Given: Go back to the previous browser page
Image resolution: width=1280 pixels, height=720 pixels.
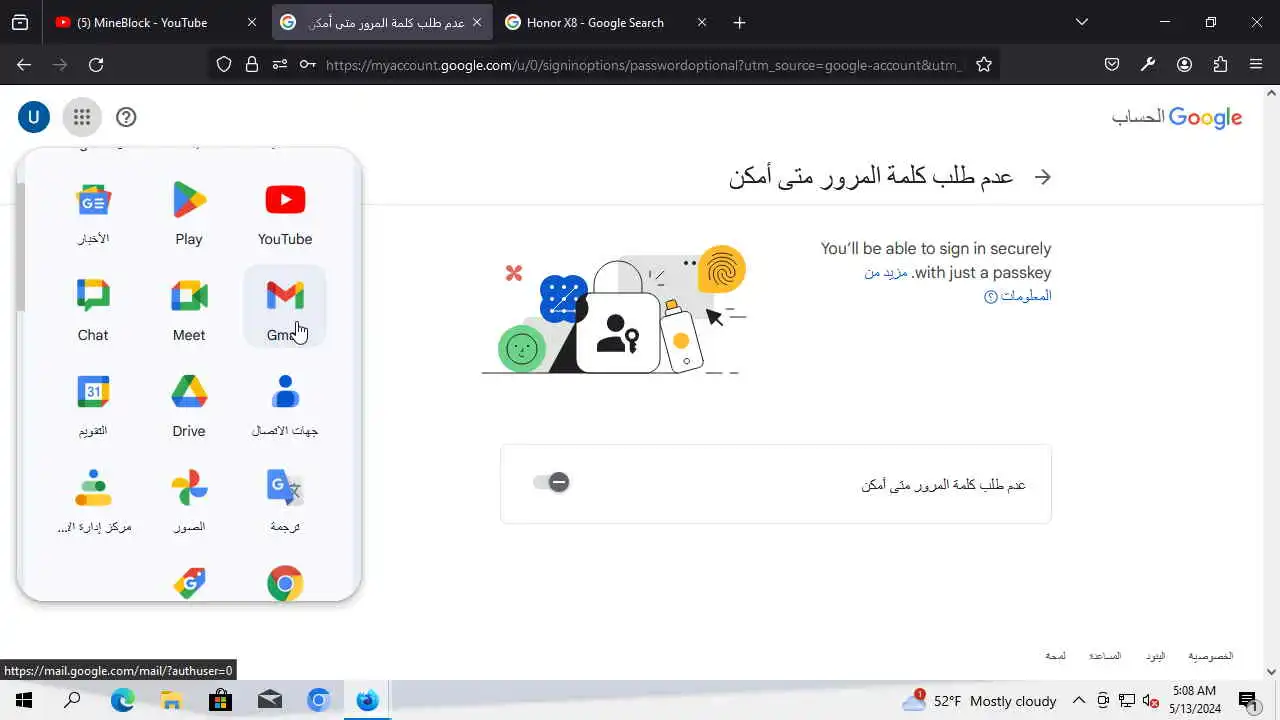Looking at the screenshot, I should [x=24, y=64].
